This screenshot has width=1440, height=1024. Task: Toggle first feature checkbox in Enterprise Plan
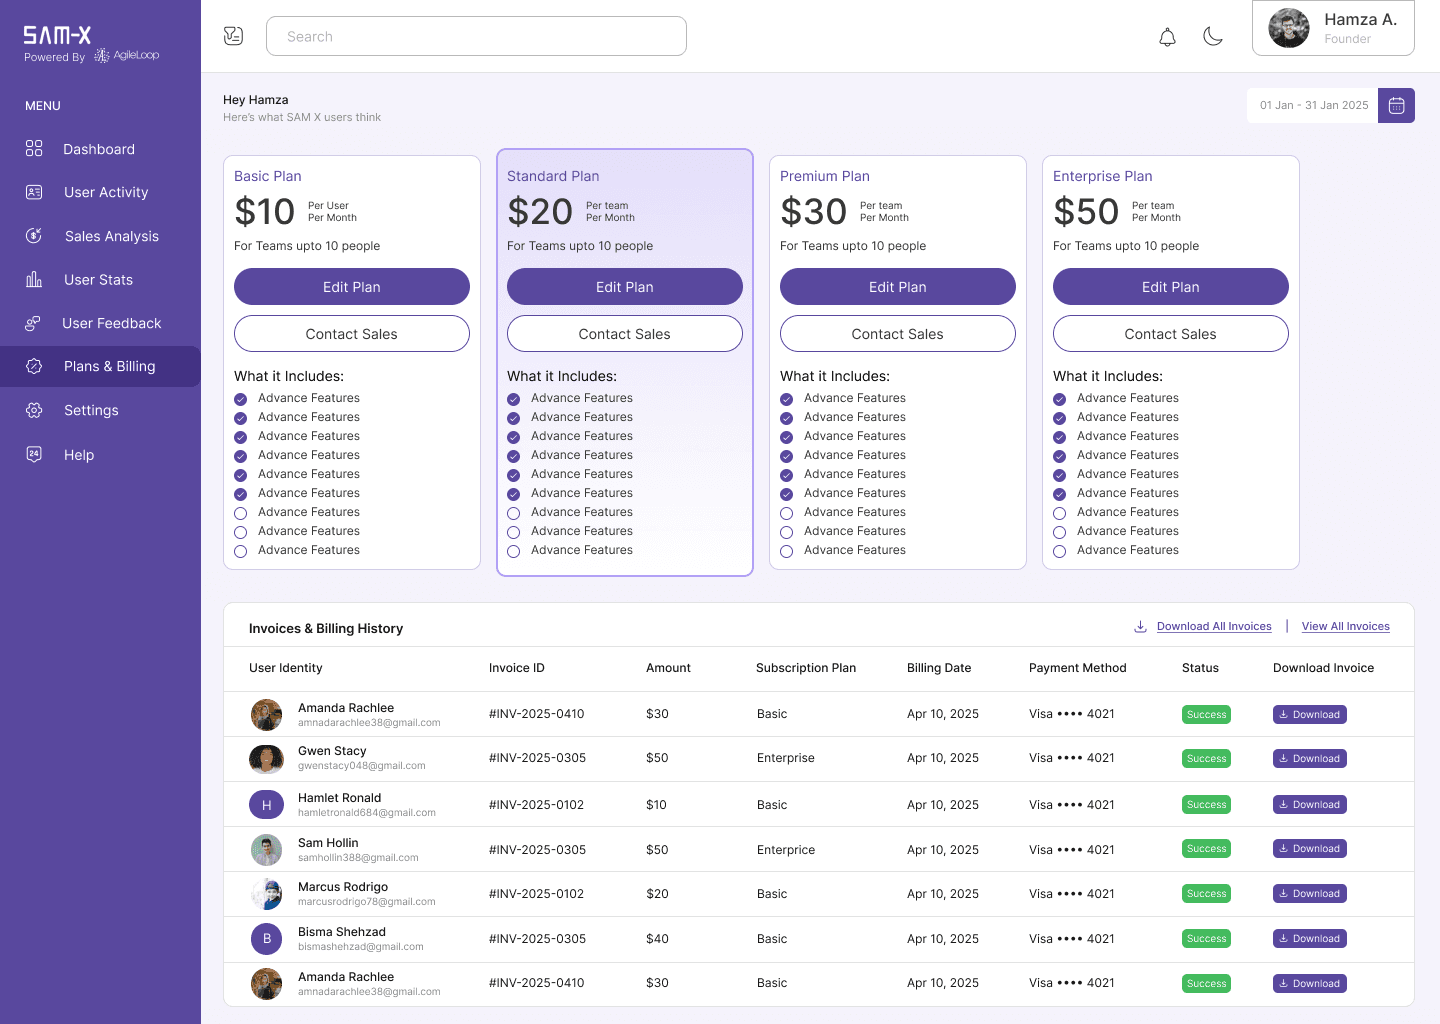point(1059,399)
